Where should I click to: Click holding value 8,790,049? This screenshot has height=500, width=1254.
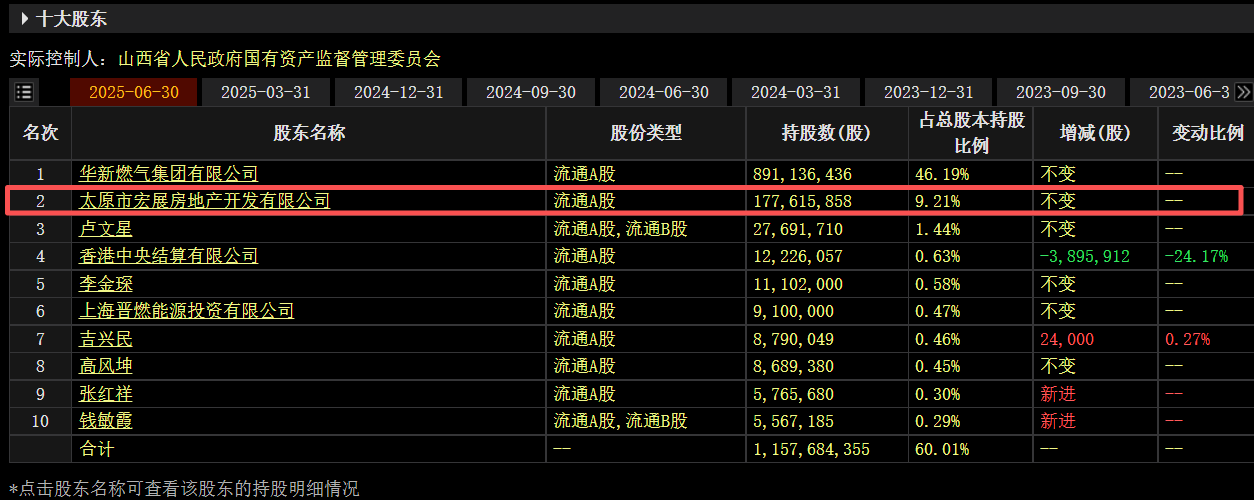tap(794, 339)
